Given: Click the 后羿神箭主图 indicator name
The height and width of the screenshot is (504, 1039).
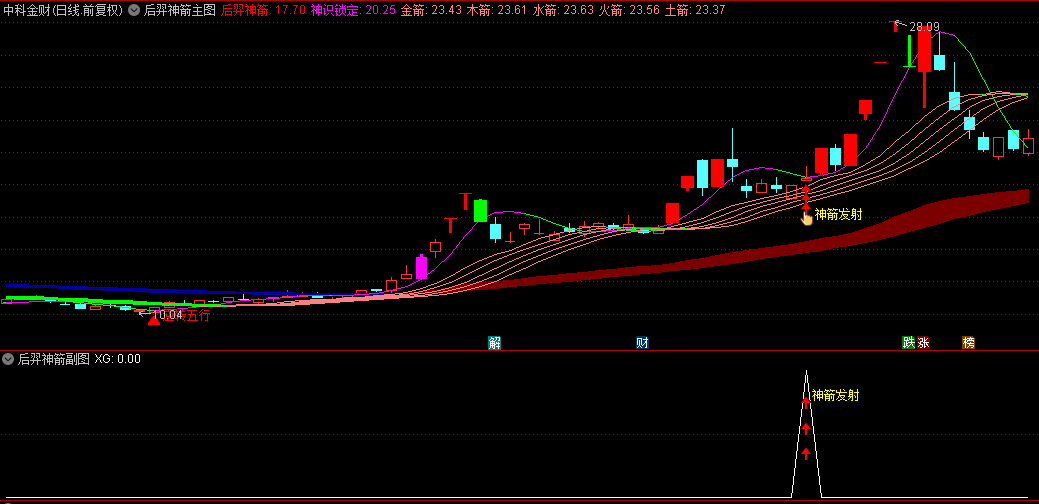Looking at the screenshot, I should click(x=180, y=10).
